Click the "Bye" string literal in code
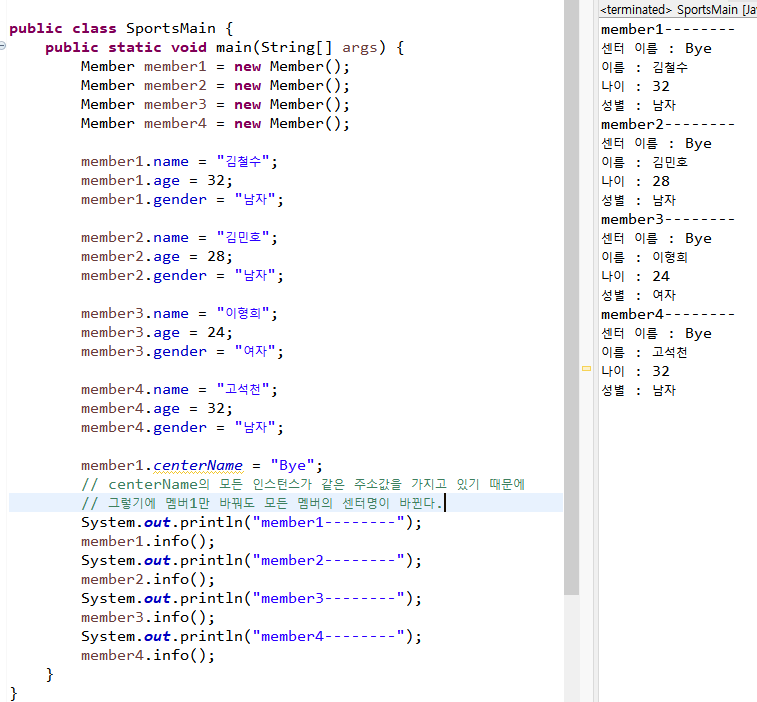The image size is (757, 702). tap(293, 465)
